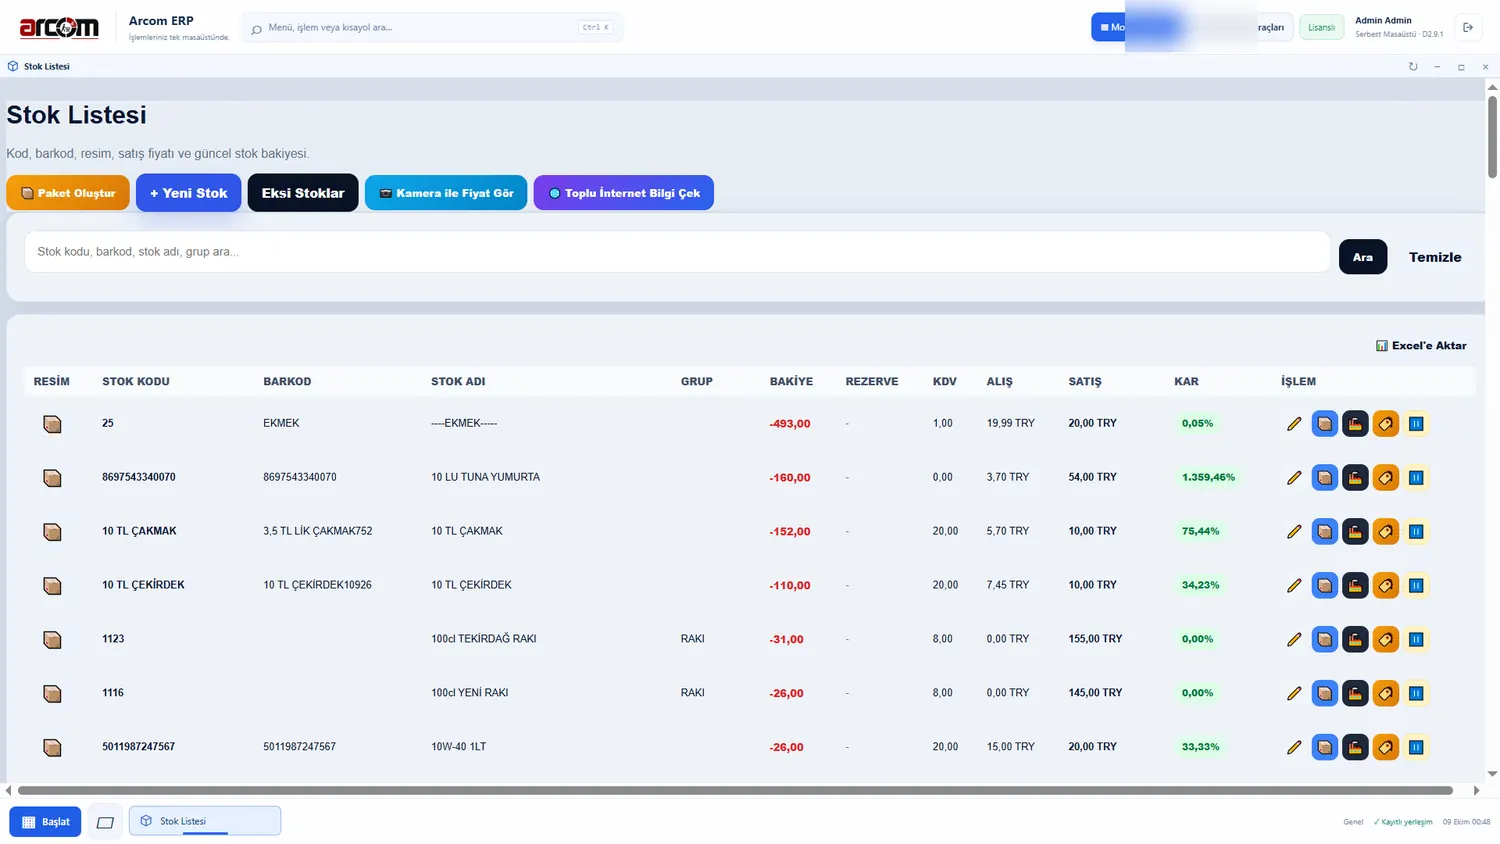Click the SATIŞ column header

click(x=1085, y=382)
